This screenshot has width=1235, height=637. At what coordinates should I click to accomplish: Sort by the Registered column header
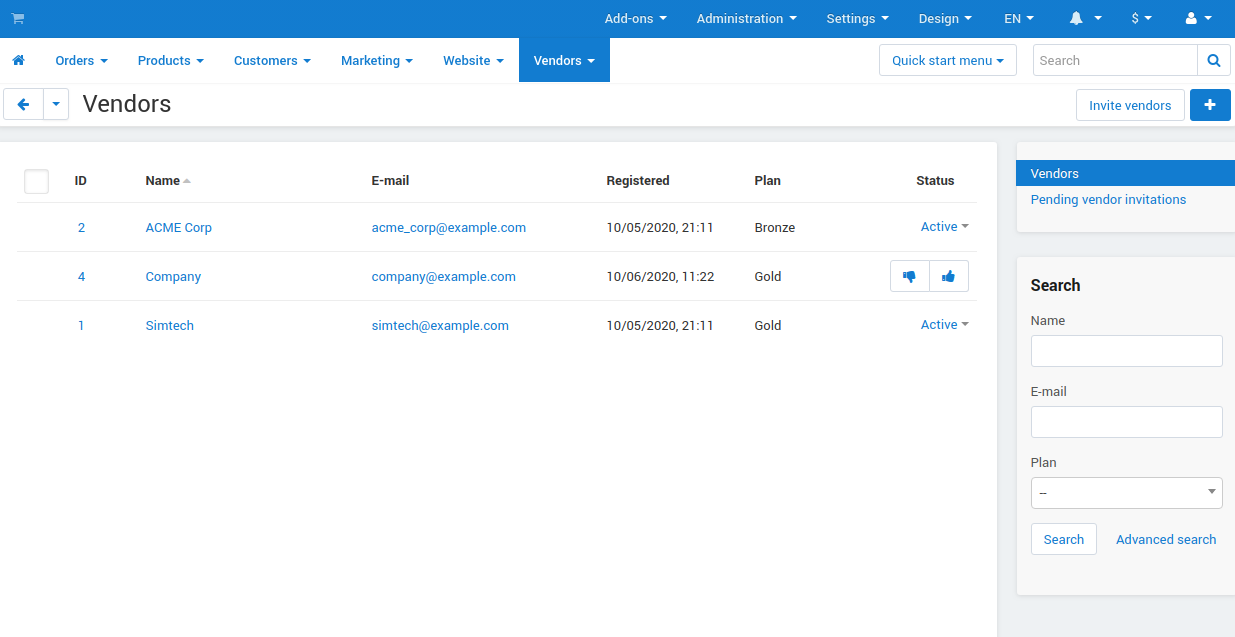point(638,181)
